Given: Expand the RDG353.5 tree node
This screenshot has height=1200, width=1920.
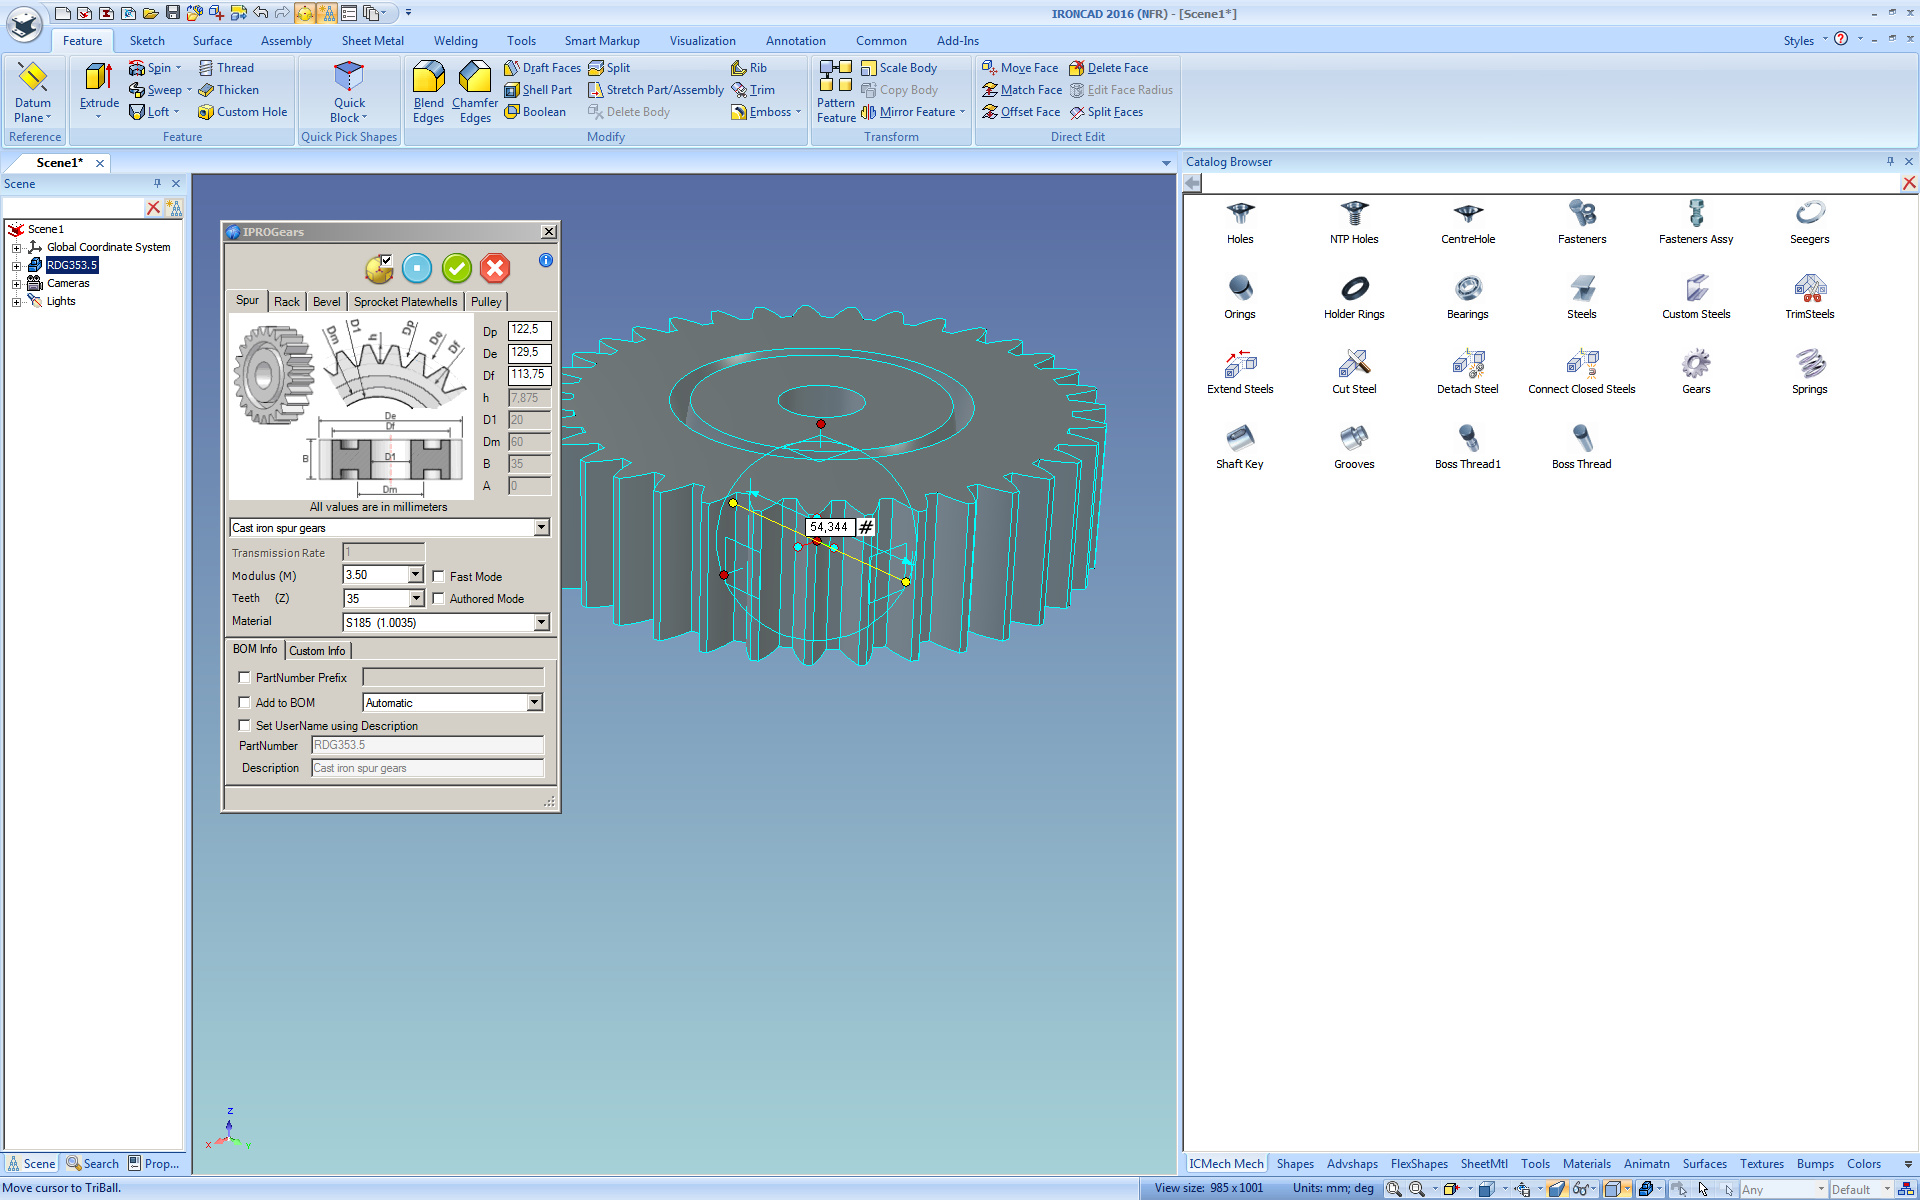Looking at the screenshot, I should click(16, 266).
